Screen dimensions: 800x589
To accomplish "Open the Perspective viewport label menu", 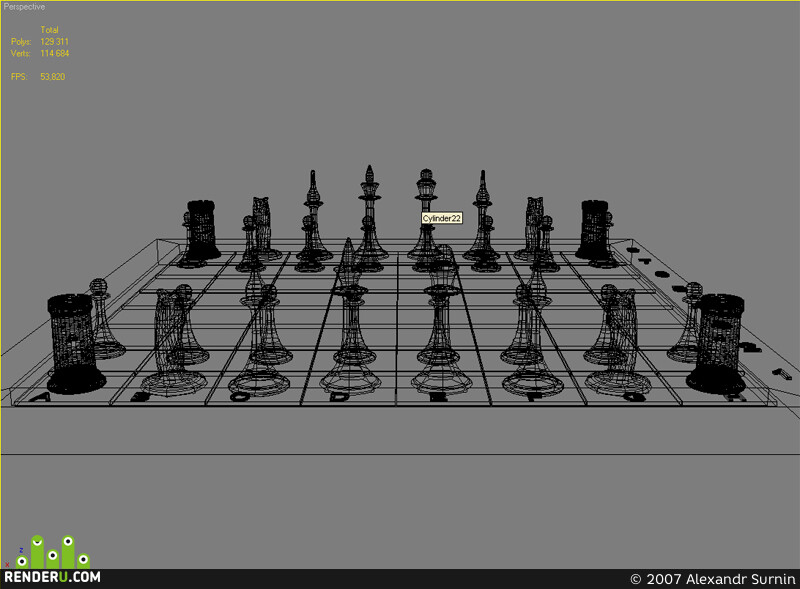I will [24, 7].
